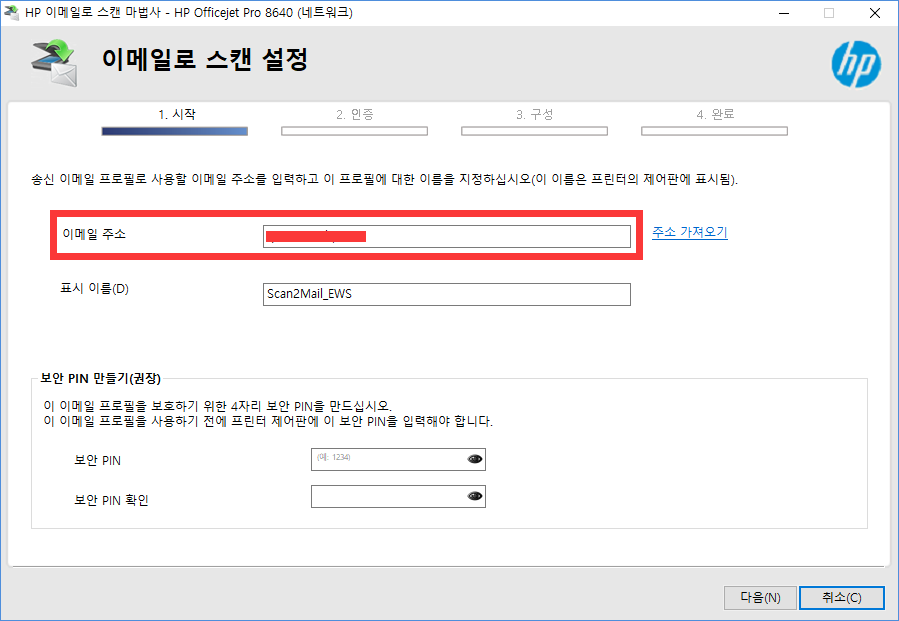Click the 3. 구성 progress bar
The image size is (899, 621).
coord(534,131)
